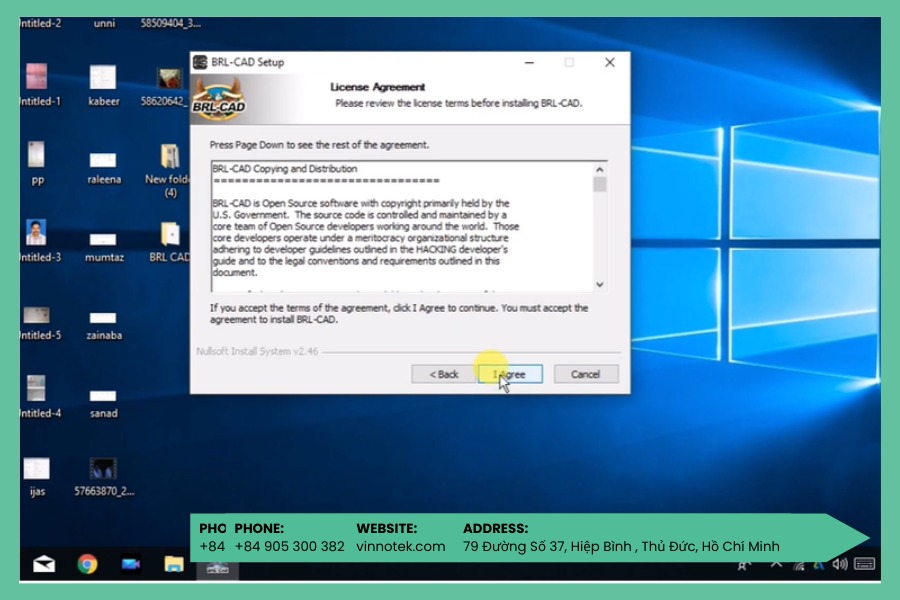This screenshot has height=600, width=900.
Task: Click the "License Agreement" heading text
Action: tap(377, 87)
